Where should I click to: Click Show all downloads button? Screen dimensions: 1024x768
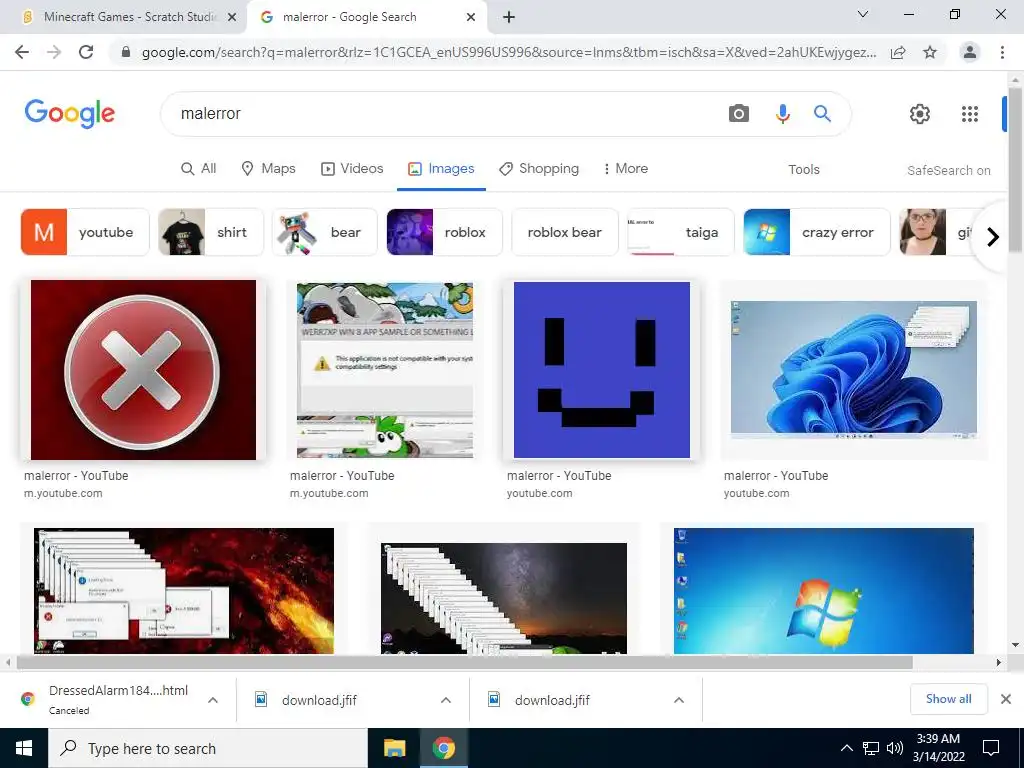[x=948, y=699]
